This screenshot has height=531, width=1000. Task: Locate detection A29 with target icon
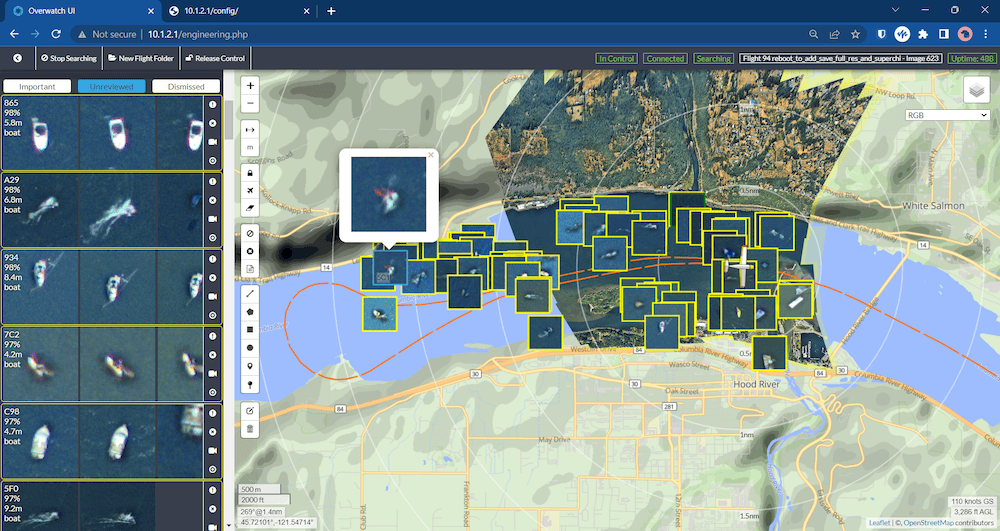212,238
